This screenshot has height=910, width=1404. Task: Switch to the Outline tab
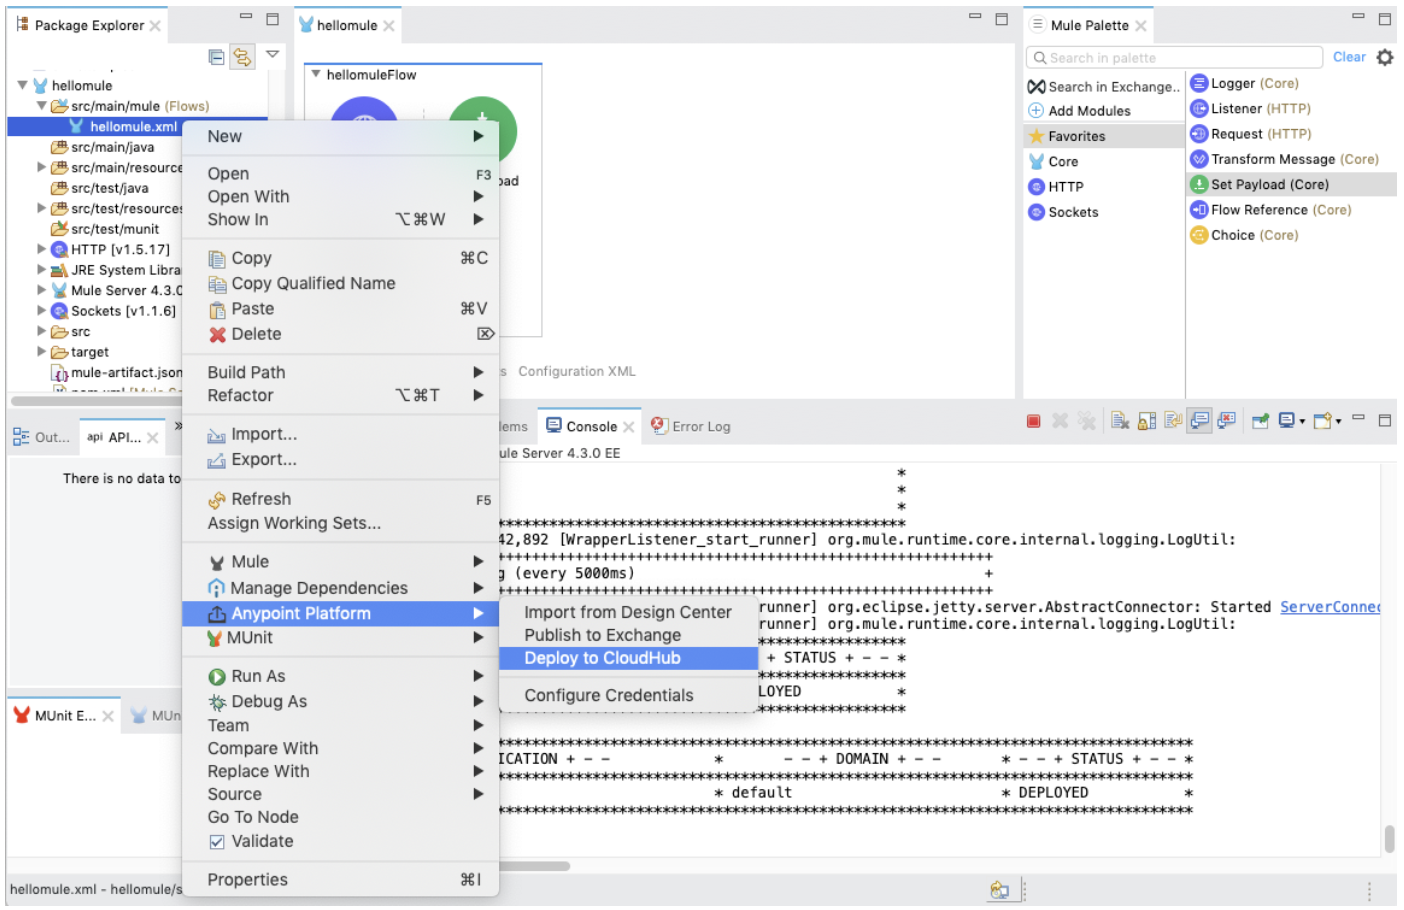[x=42, y=437]
